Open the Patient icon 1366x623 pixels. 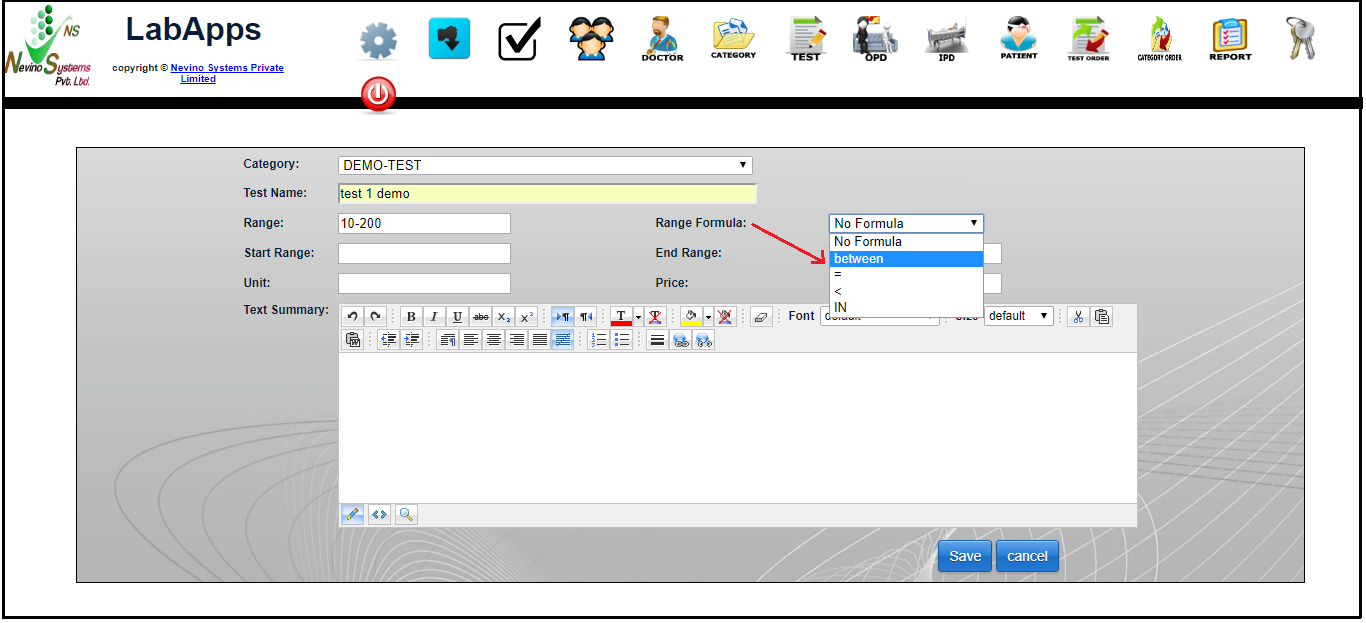coord(1018,40)
